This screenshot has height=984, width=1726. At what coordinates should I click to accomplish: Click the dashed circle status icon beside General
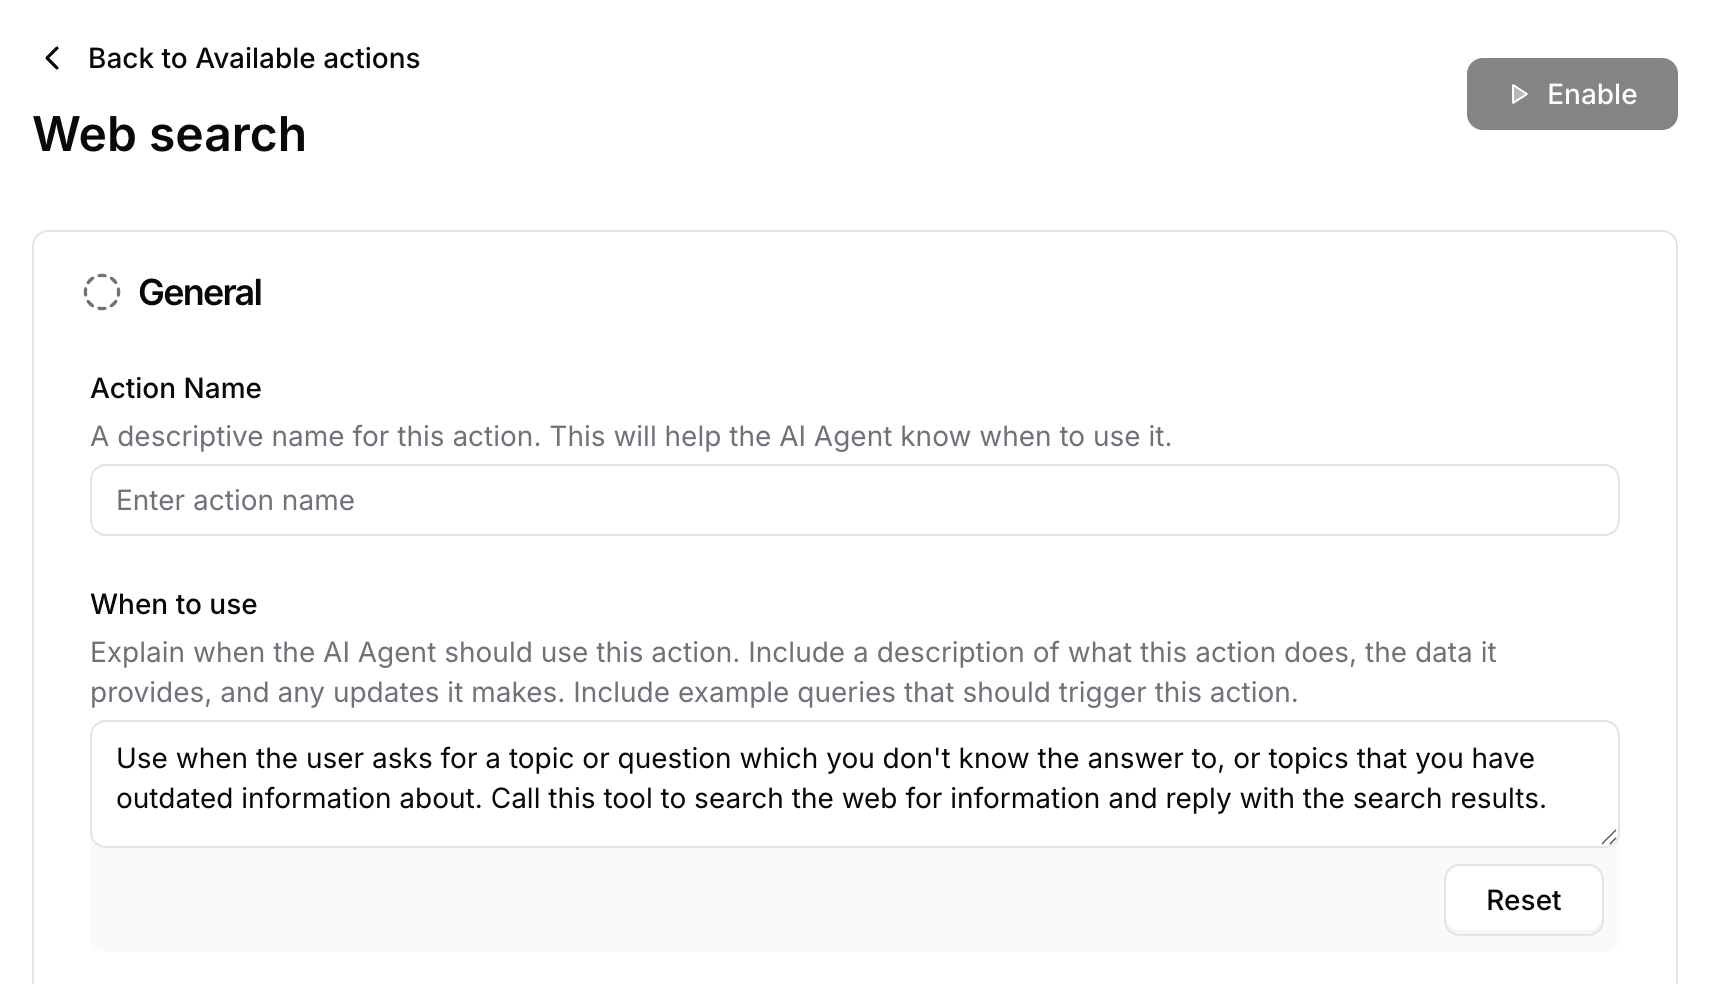click(x=102, y=293)
